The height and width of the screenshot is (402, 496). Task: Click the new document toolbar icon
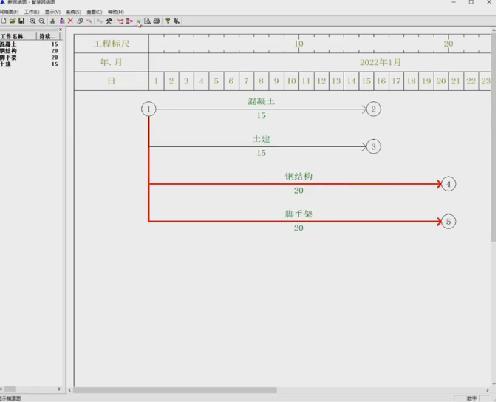click(4, 21)
